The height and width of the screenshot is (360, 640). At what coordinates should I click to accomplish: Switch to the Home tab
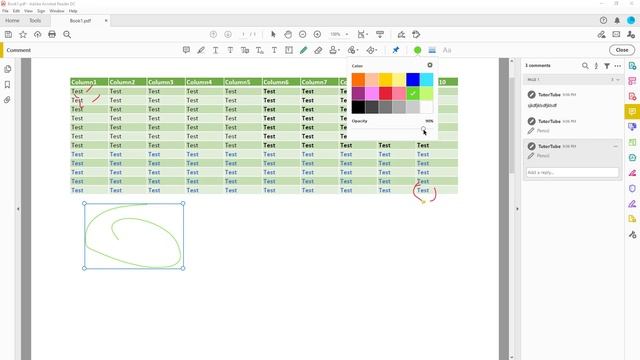(12, 20)
